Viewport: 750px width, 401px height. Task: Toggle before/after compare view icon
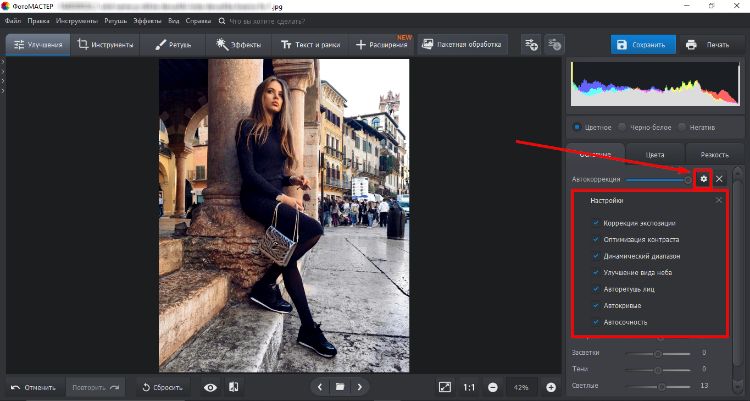[x=233, y=387]
